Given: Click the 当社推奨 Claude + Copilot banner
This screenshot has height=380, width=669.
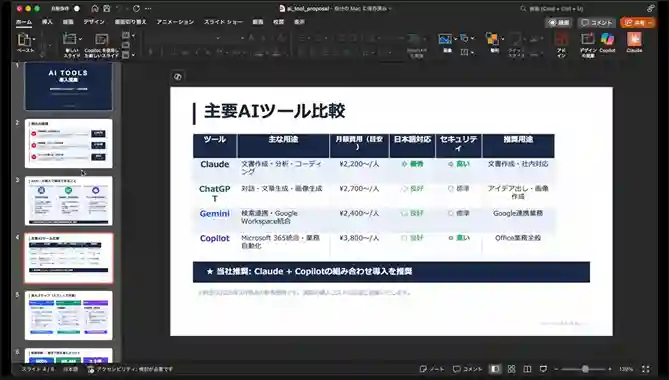Looking at the screenshot, I should [x=391, y=272].
